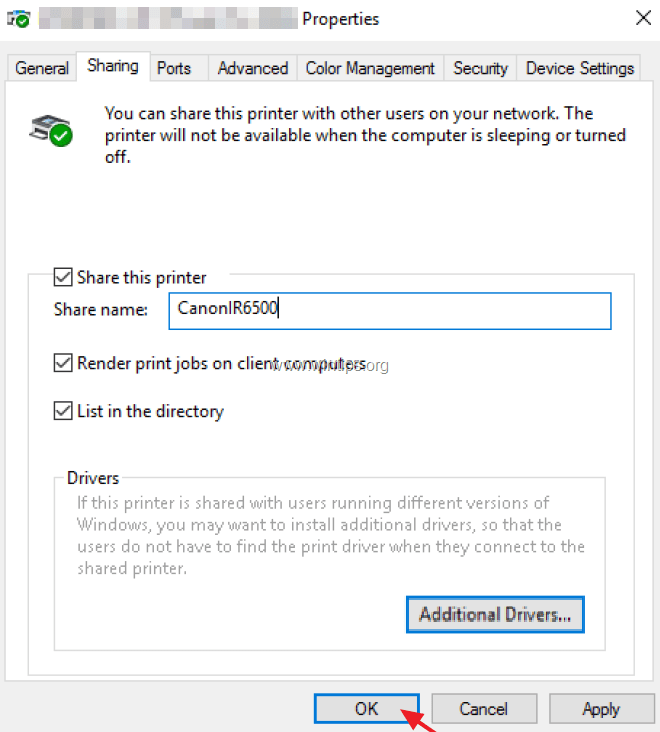Select the Sharing tab
This screenshot has height=732, width=660.
pyautogui.click(x=112, y=66)
